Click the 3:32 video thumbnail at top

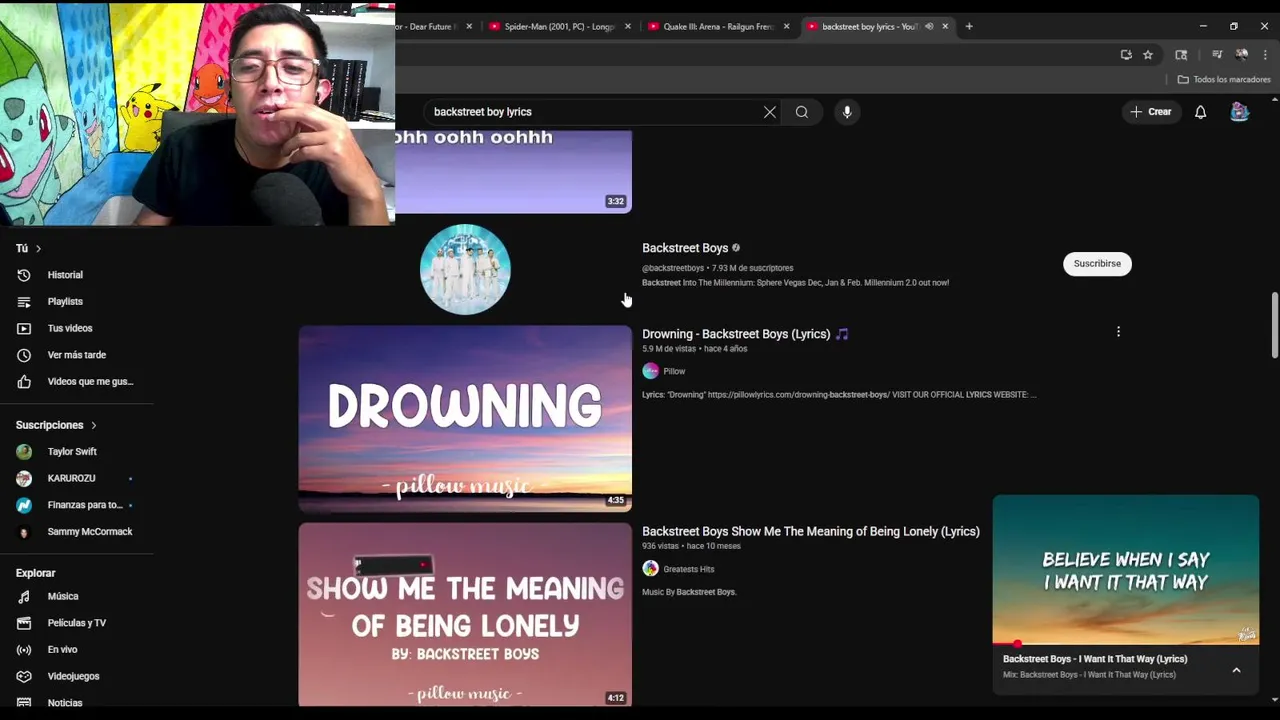513,171
